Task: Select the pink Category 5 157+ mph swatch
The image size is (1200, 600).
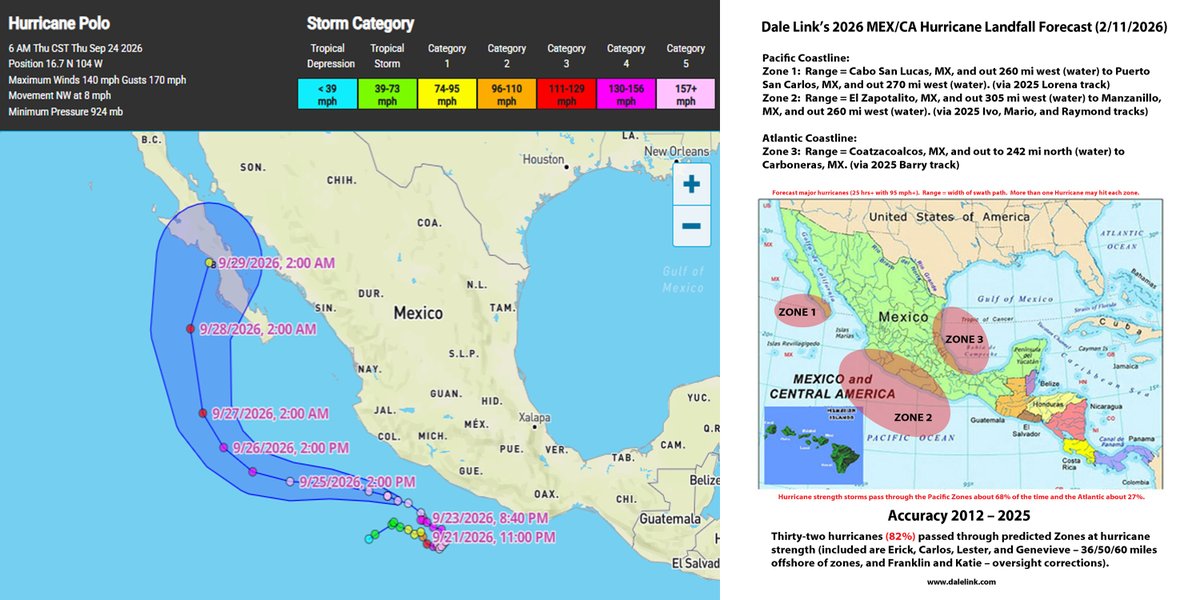Action: click(x=686, y=94)
